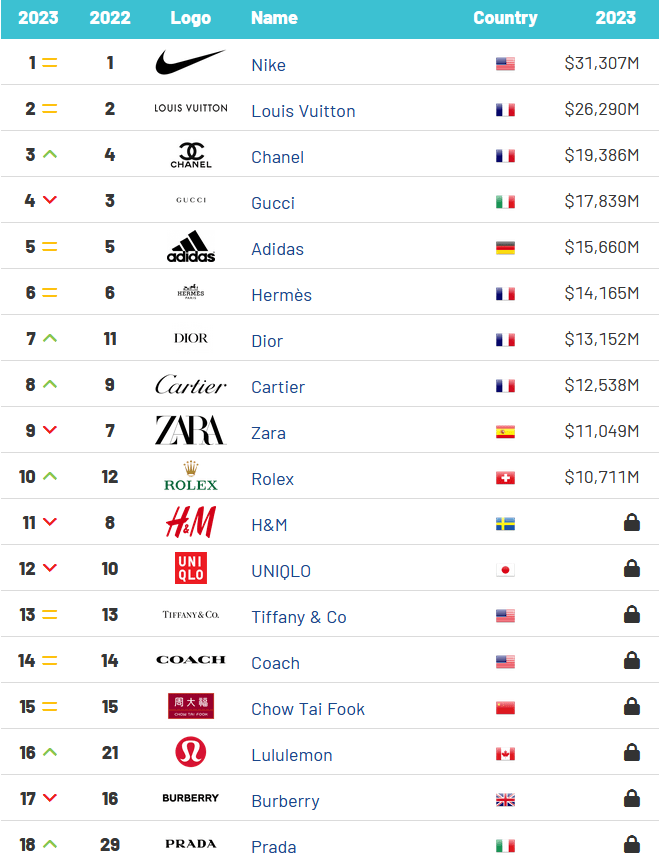Click the Switzerland flag beside Rolex

pos(505,478)
